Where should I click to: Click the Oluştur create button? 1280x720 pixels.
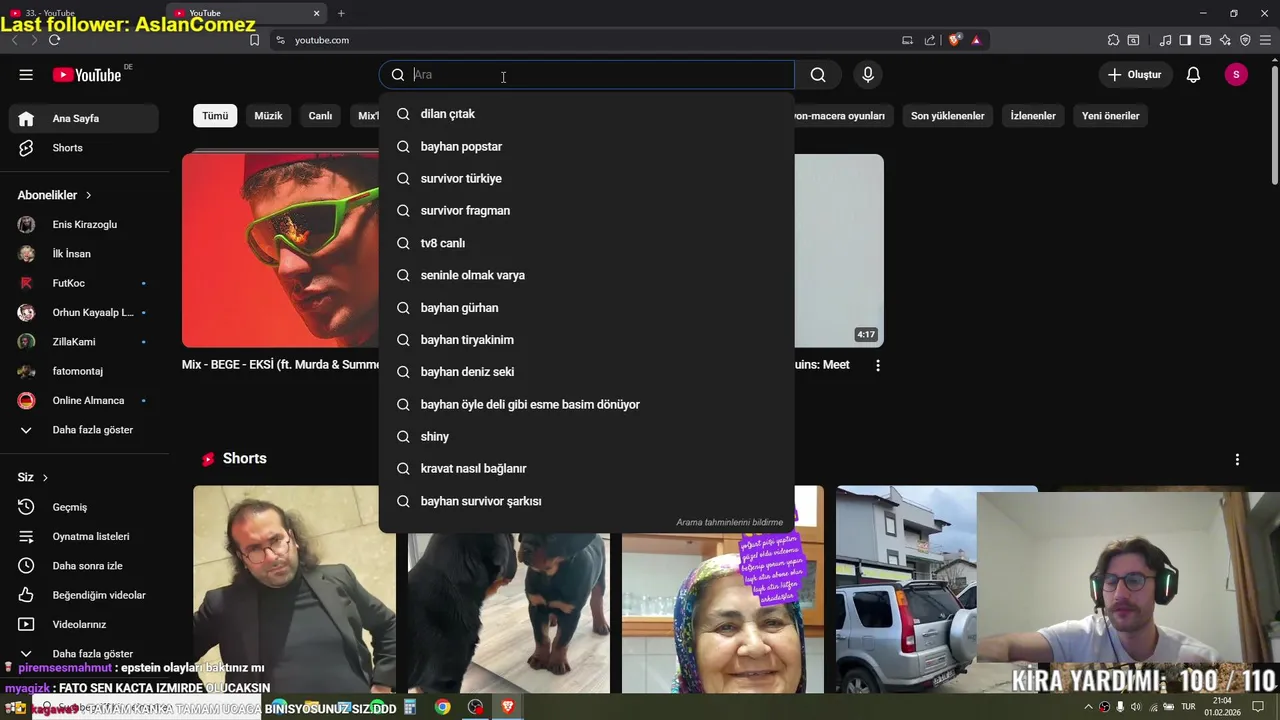coord(1135,75)
